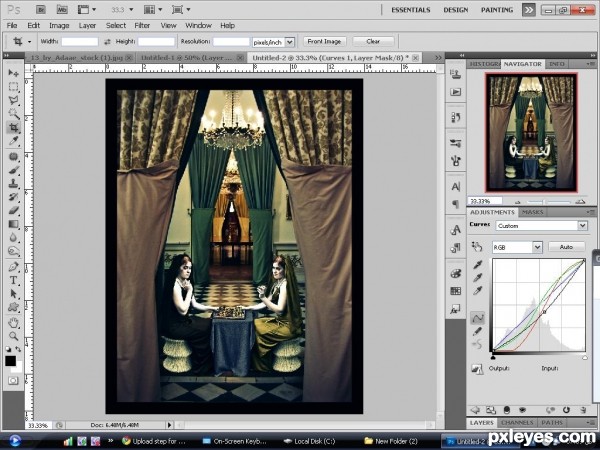This screenshot has width=600, height=450.
Task: Select the Zoom tool
Action: 13,336
